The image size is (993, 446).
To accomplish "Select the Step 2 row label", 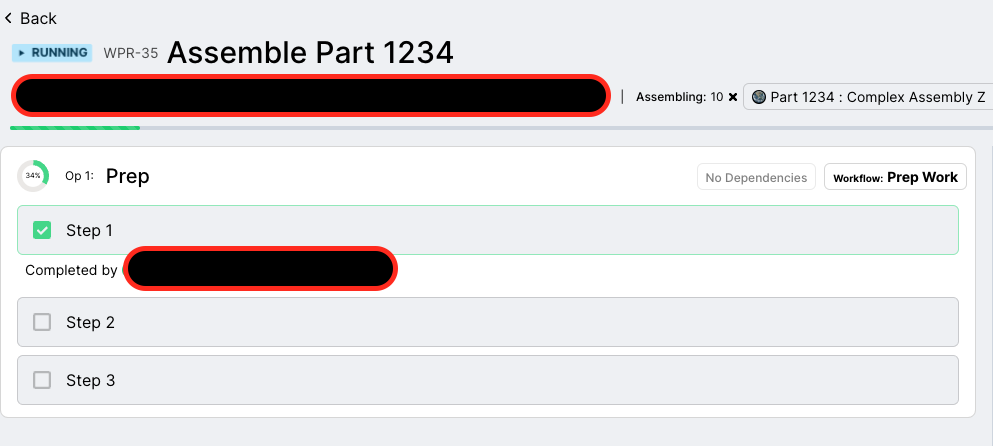I will 90,322.
